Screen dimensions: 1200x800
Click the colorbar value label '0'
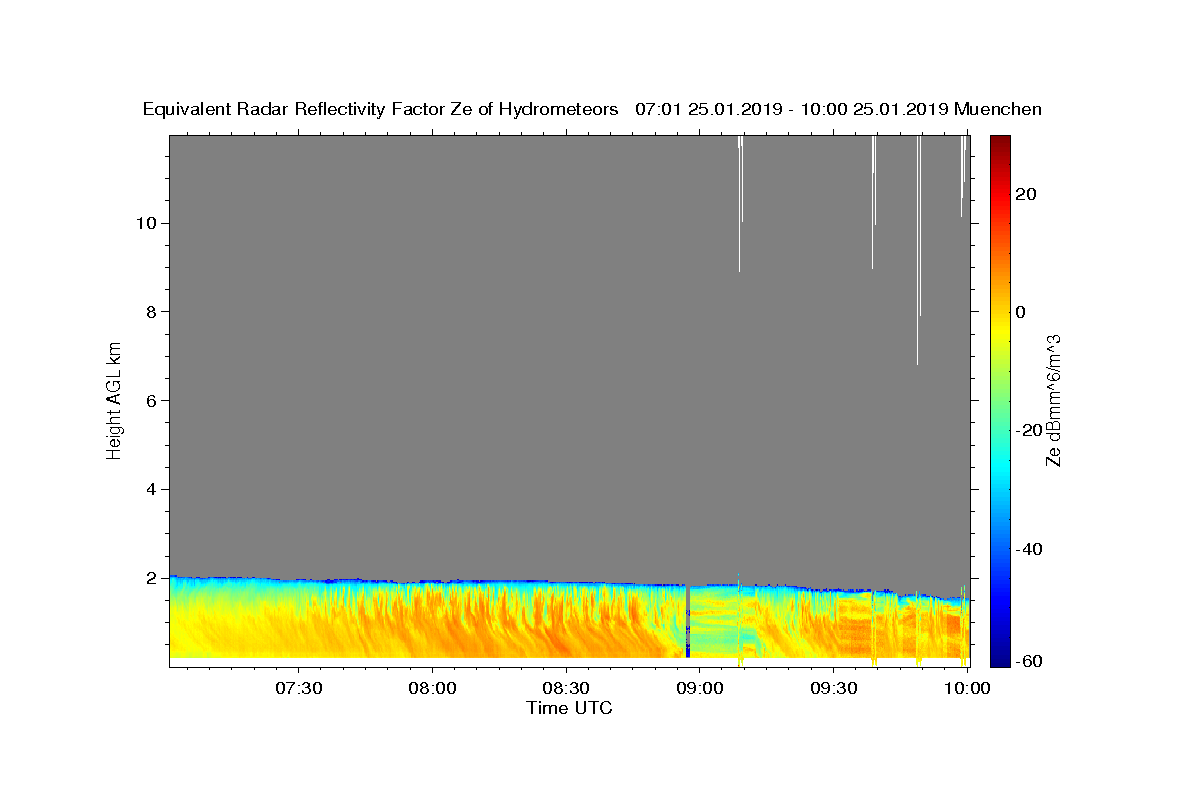[x=1021, y=312]
